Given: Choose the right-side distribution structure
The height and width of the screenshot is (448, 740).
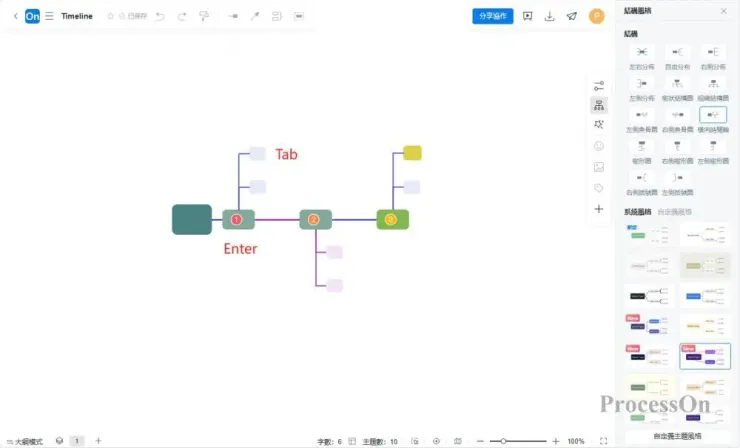Looking at the screenshot, I should 713,57.
